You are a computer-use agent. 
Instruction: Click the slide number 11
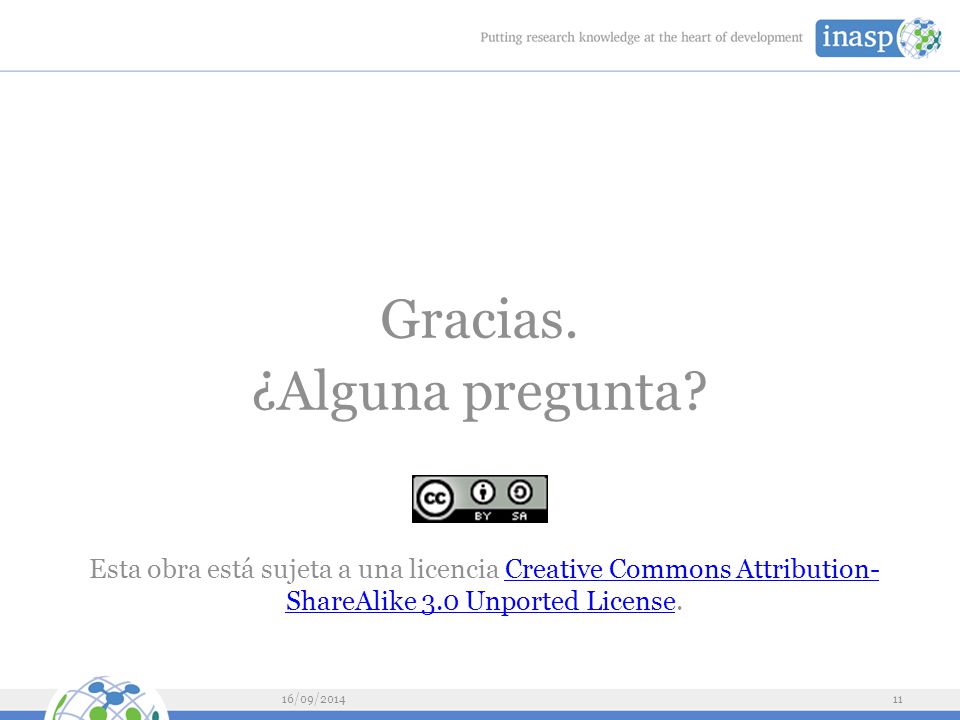click(898, 700)
